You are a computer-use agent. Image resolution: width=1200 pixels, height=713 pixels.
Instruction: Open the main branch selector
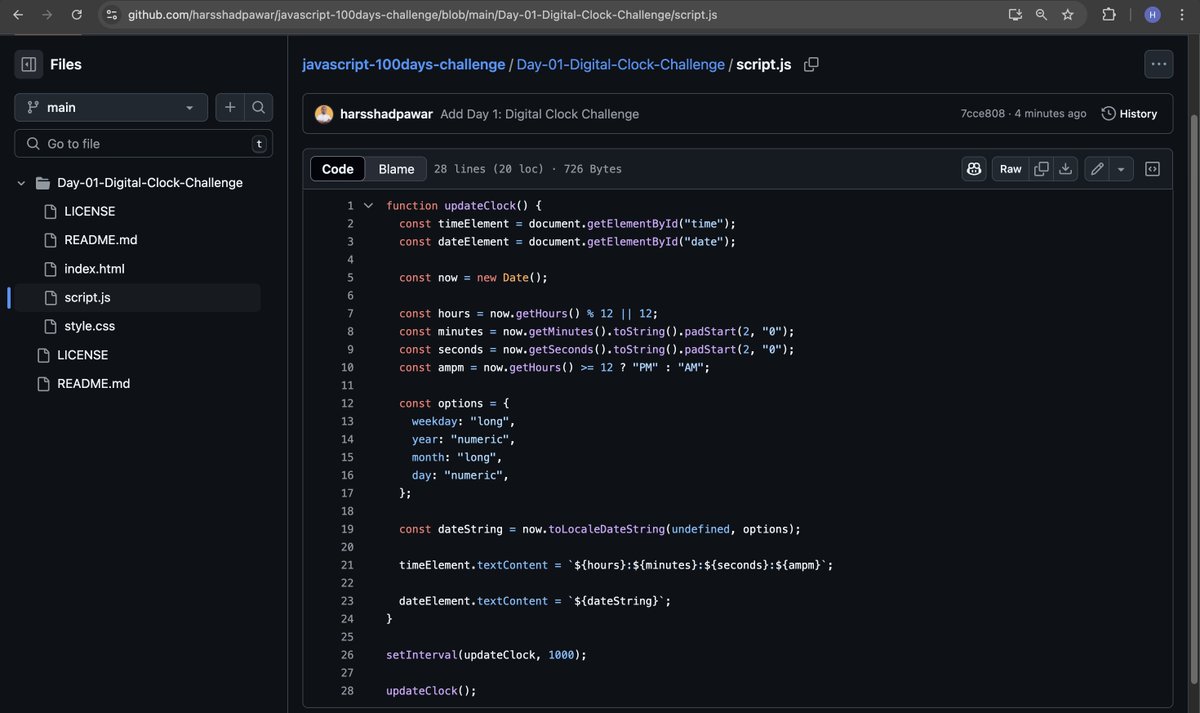(x=111, y=107)
